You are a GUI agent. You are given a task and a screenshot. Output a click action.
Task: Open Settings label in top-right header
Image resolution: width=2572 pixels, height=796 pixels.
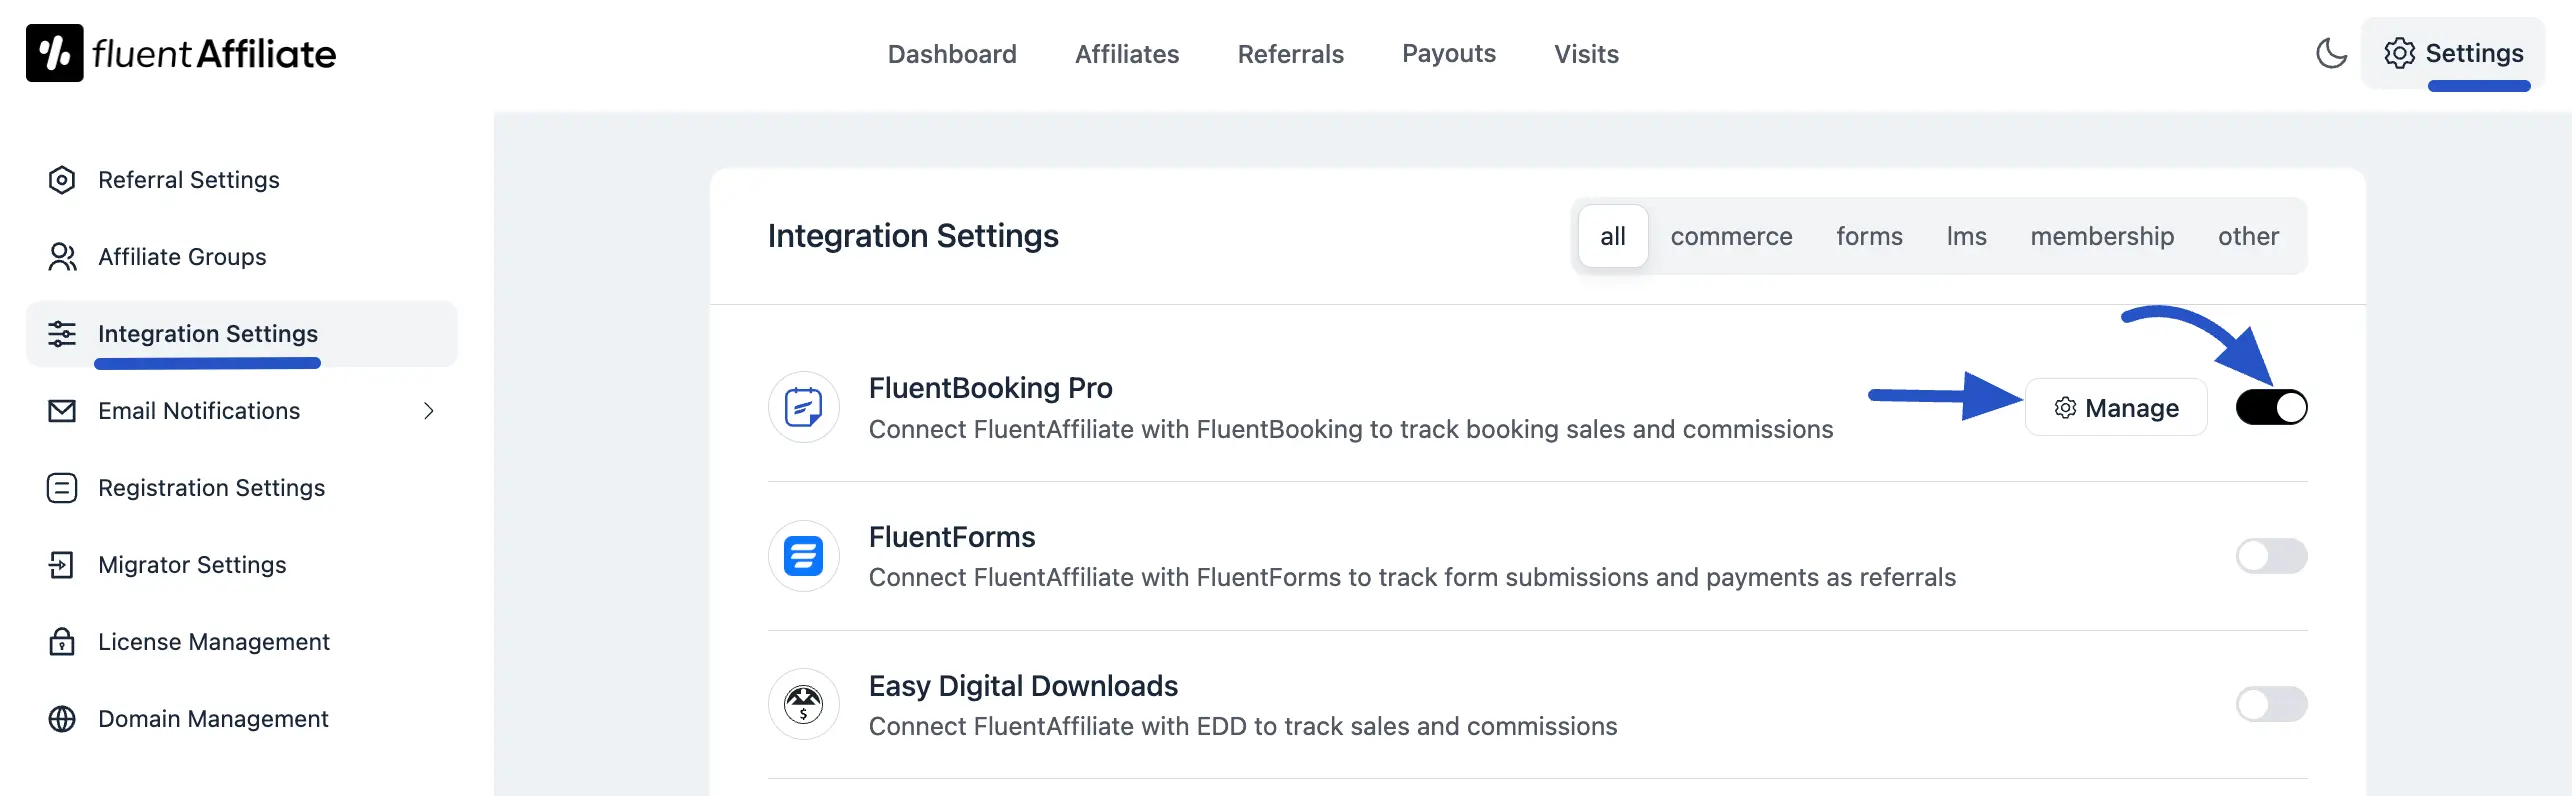[2474, 53]
